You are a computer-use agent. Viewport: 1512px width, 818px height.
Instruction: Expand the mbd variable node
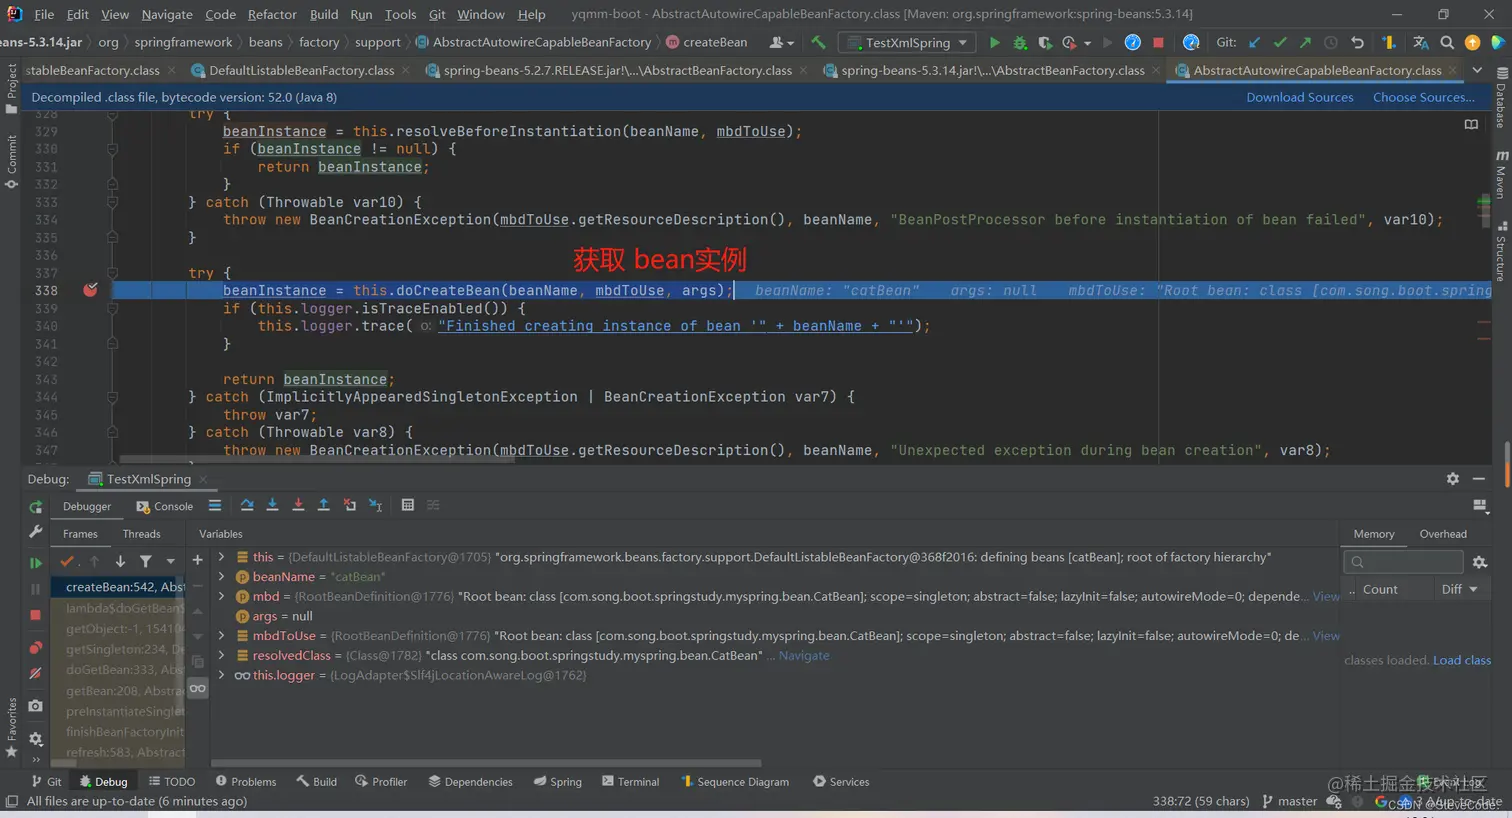point(221,596)
